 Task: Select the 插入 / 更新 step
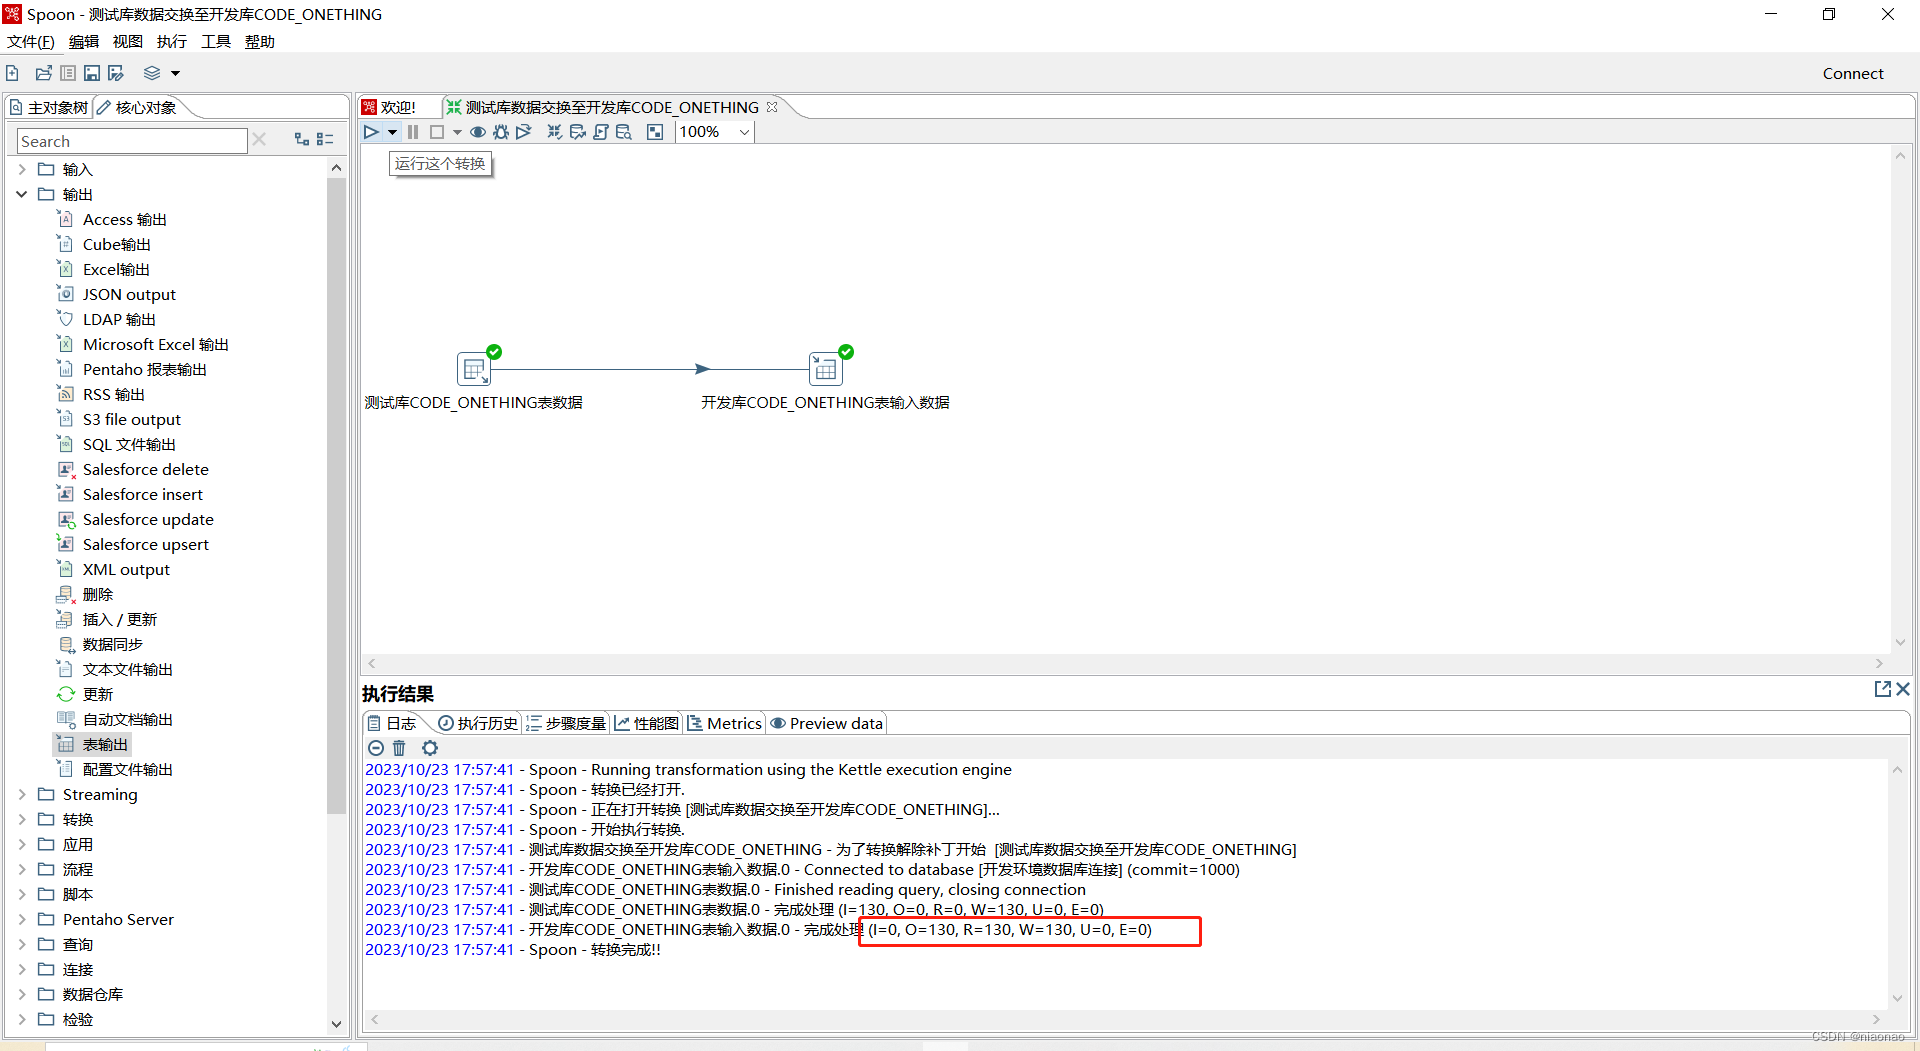pyautogui.click(x=107, y=619)
